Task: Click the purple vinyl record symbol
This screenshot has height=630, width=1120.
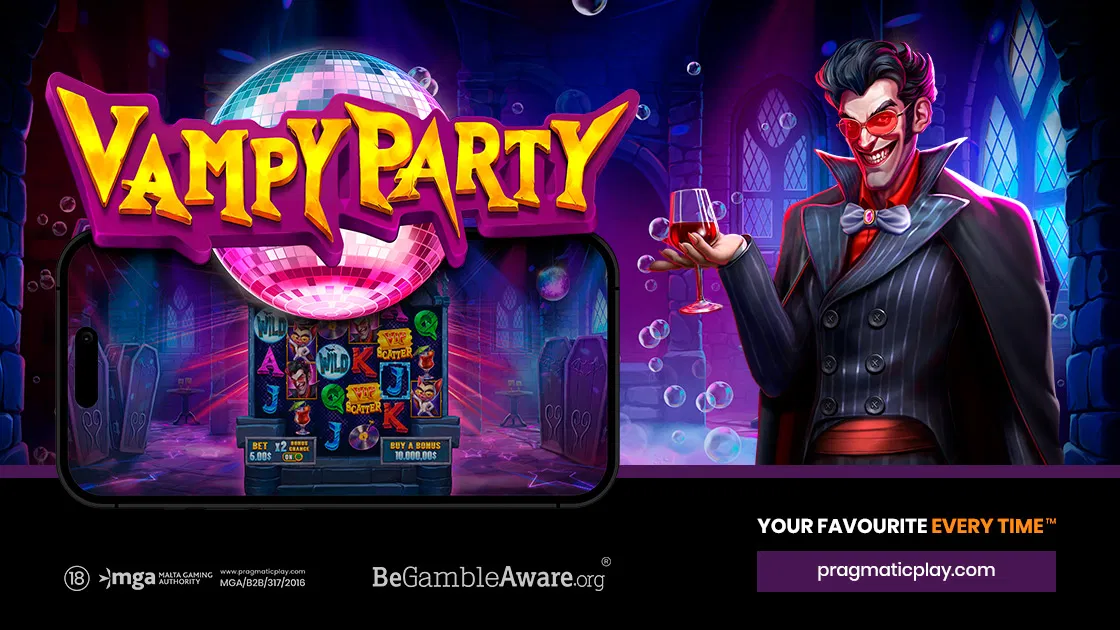Action: pos(364,436)
